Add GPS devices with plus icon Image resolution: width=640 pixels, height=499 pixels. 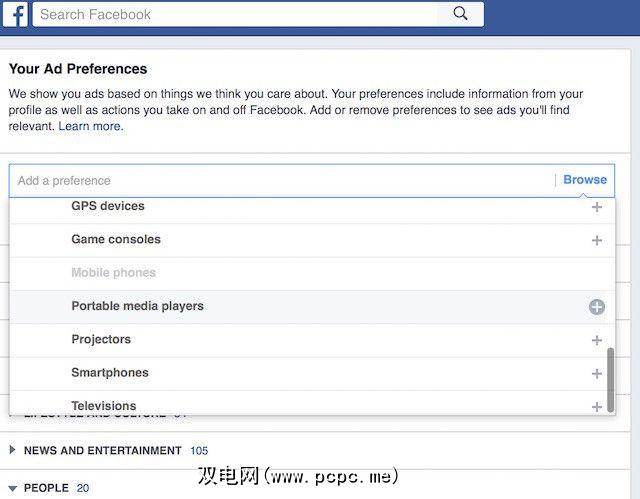click(597, 207)
